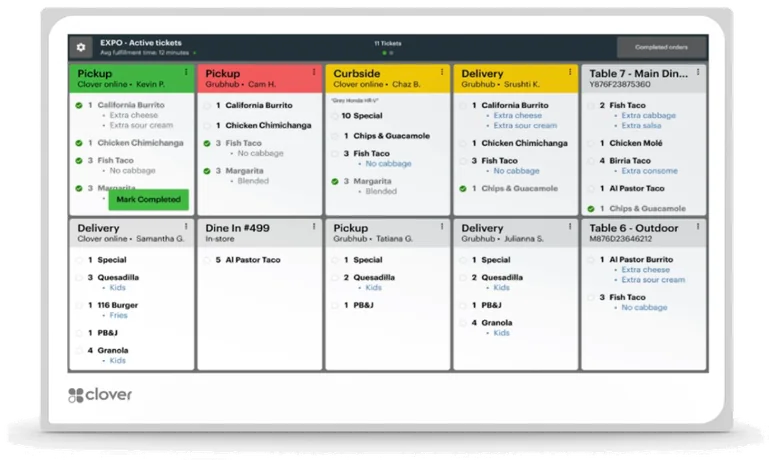
Task: Click 'Avg fulfillment time: 12 minutes' text
Action: tap(145, 52)
